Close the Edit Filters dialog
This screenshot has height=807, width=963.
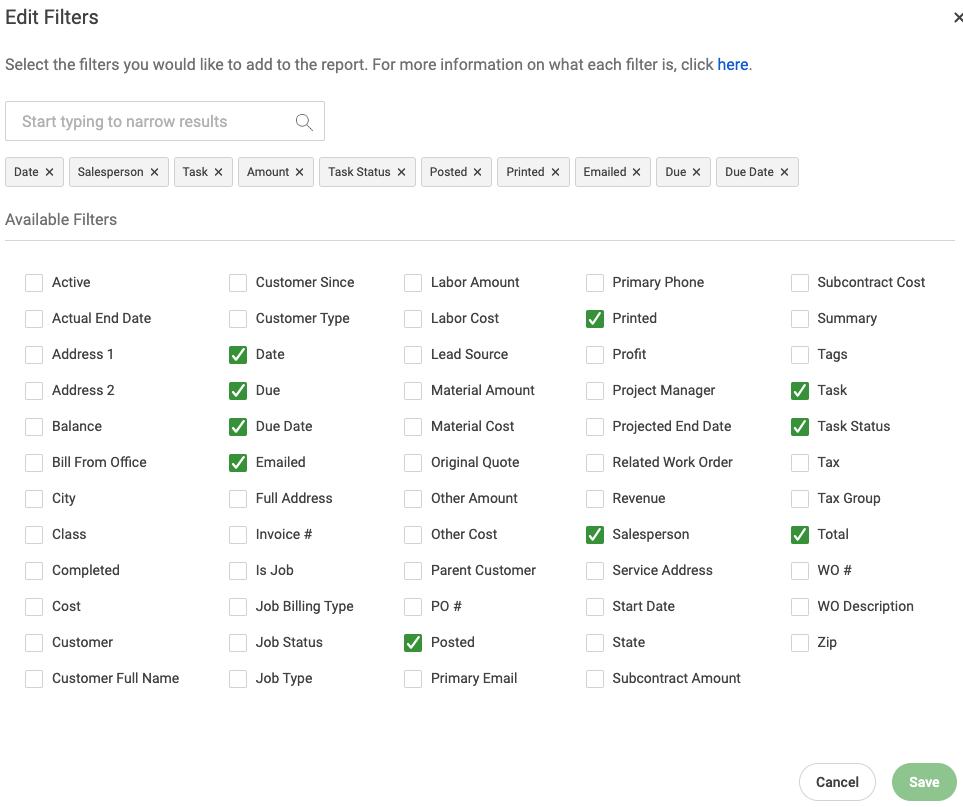(x=957, y=18)
